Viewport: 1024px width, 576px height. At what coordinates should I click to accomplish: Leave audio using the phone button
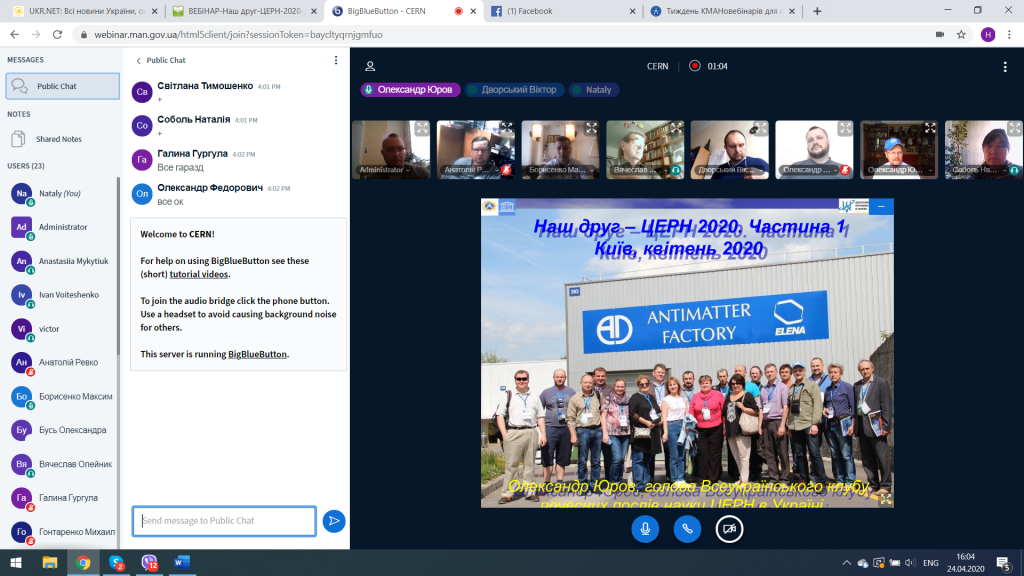(687, 529)
